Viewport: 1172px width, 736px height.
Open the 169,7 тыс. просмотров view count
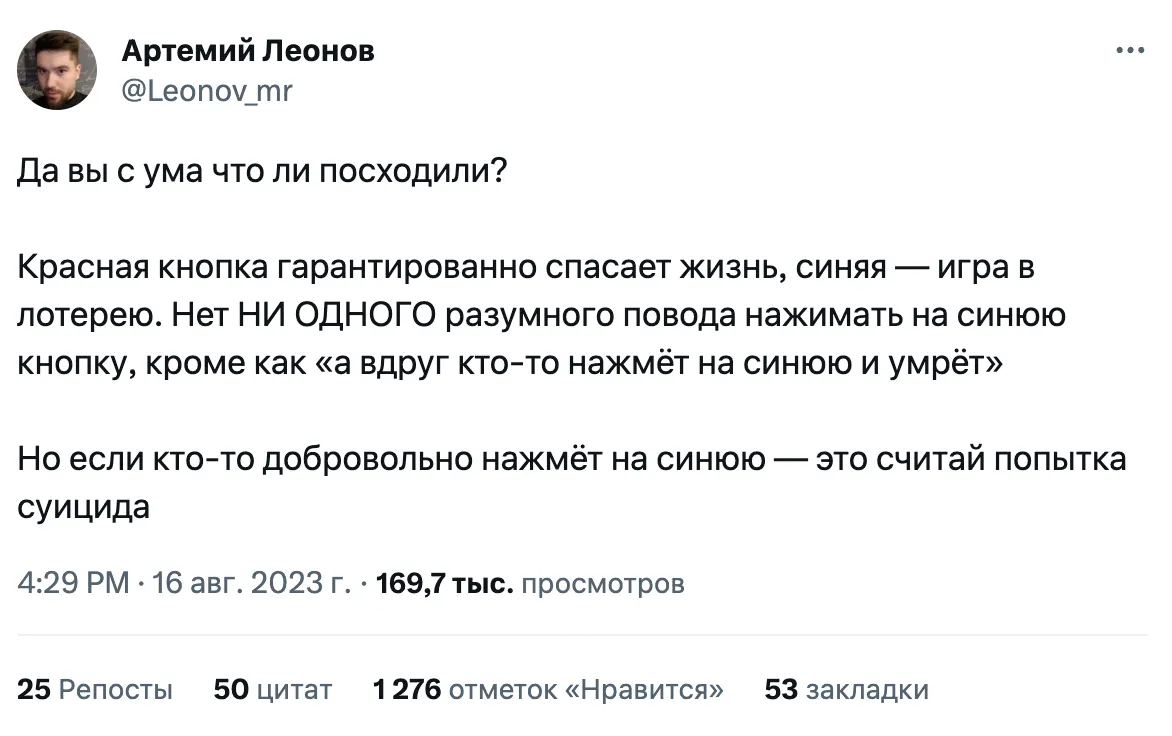click(529, 583)
